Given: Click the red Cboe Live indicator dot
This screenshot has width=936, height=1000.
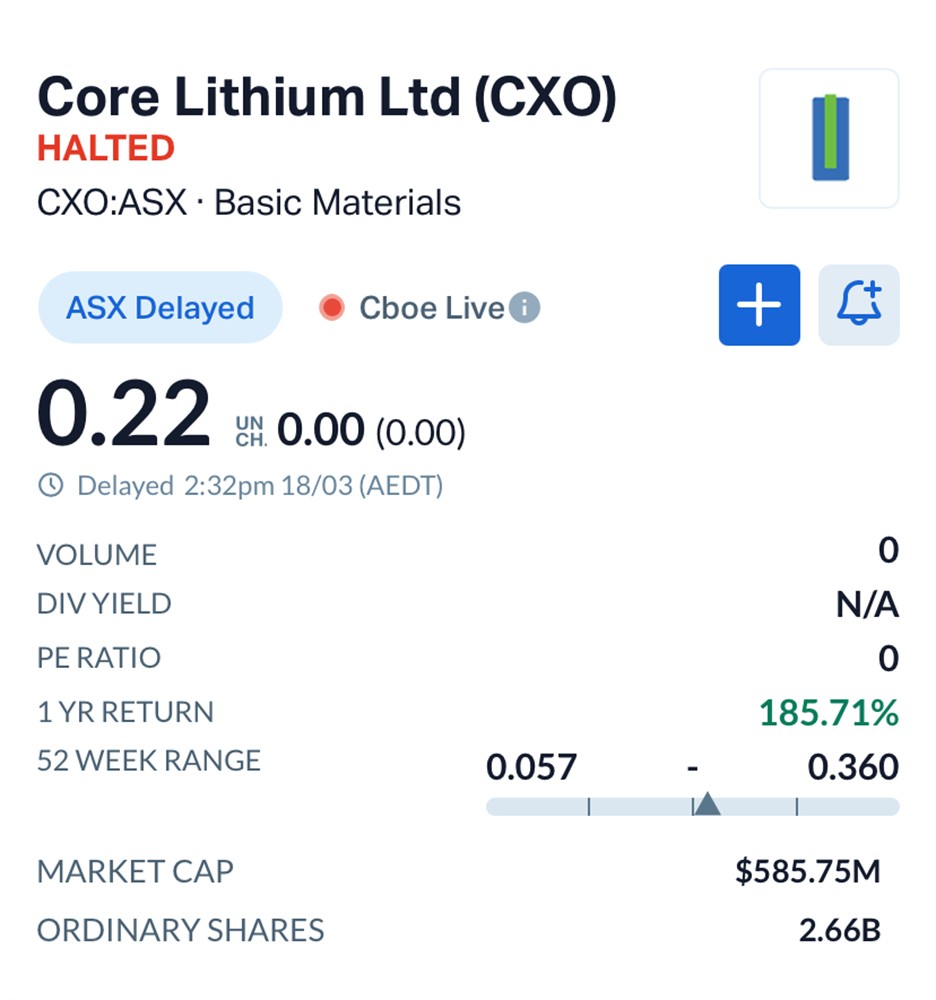Looking at the screenshot, I should [x=331, y=308].
